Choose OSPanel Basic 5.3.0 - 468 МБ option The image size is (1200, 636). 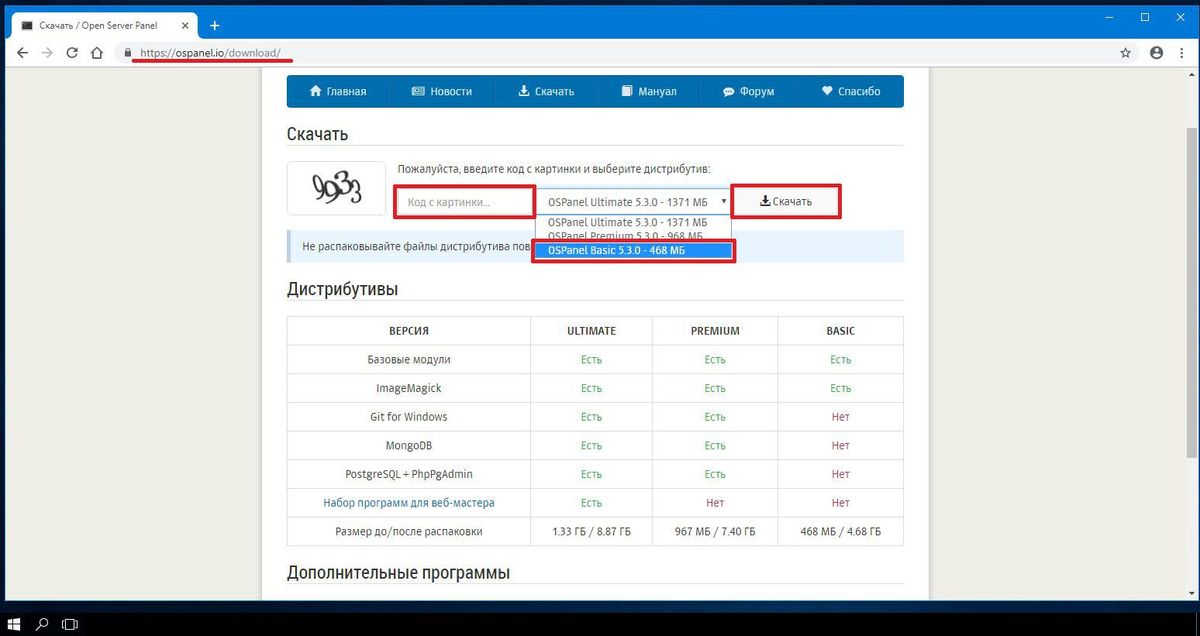point(634,250)
